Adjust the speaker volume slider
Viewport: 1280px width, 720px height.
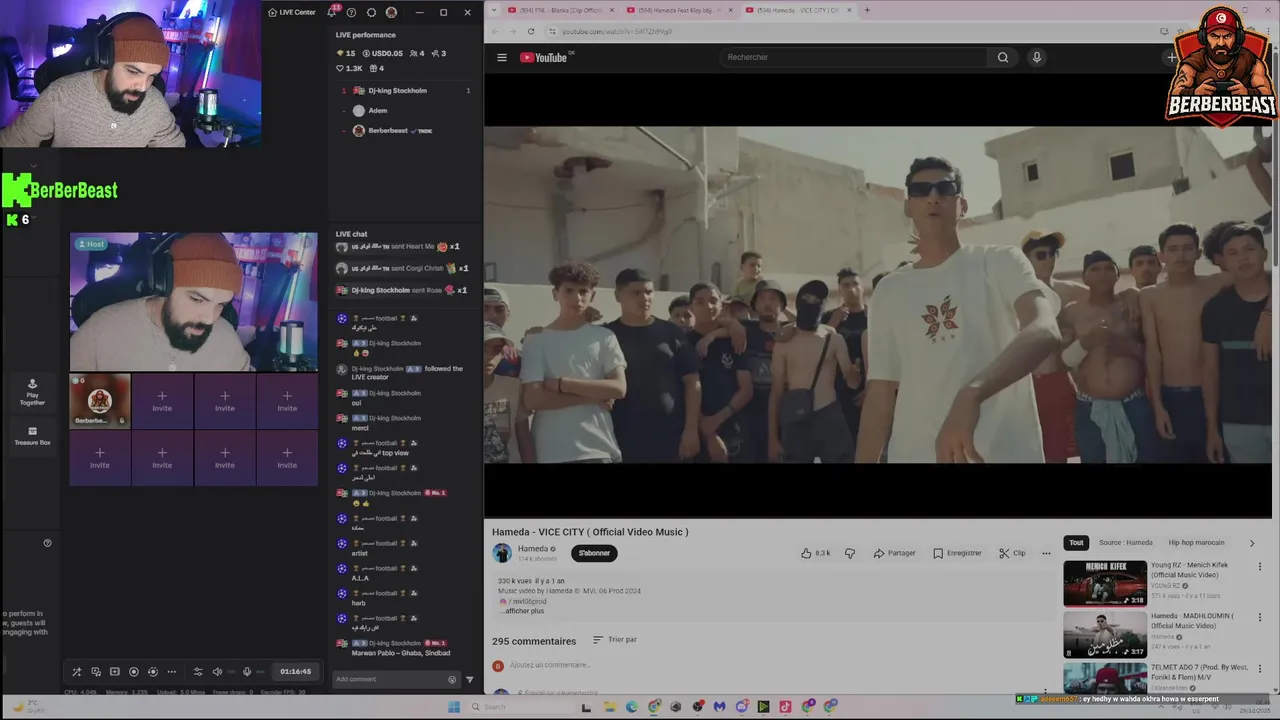point(231,672)
